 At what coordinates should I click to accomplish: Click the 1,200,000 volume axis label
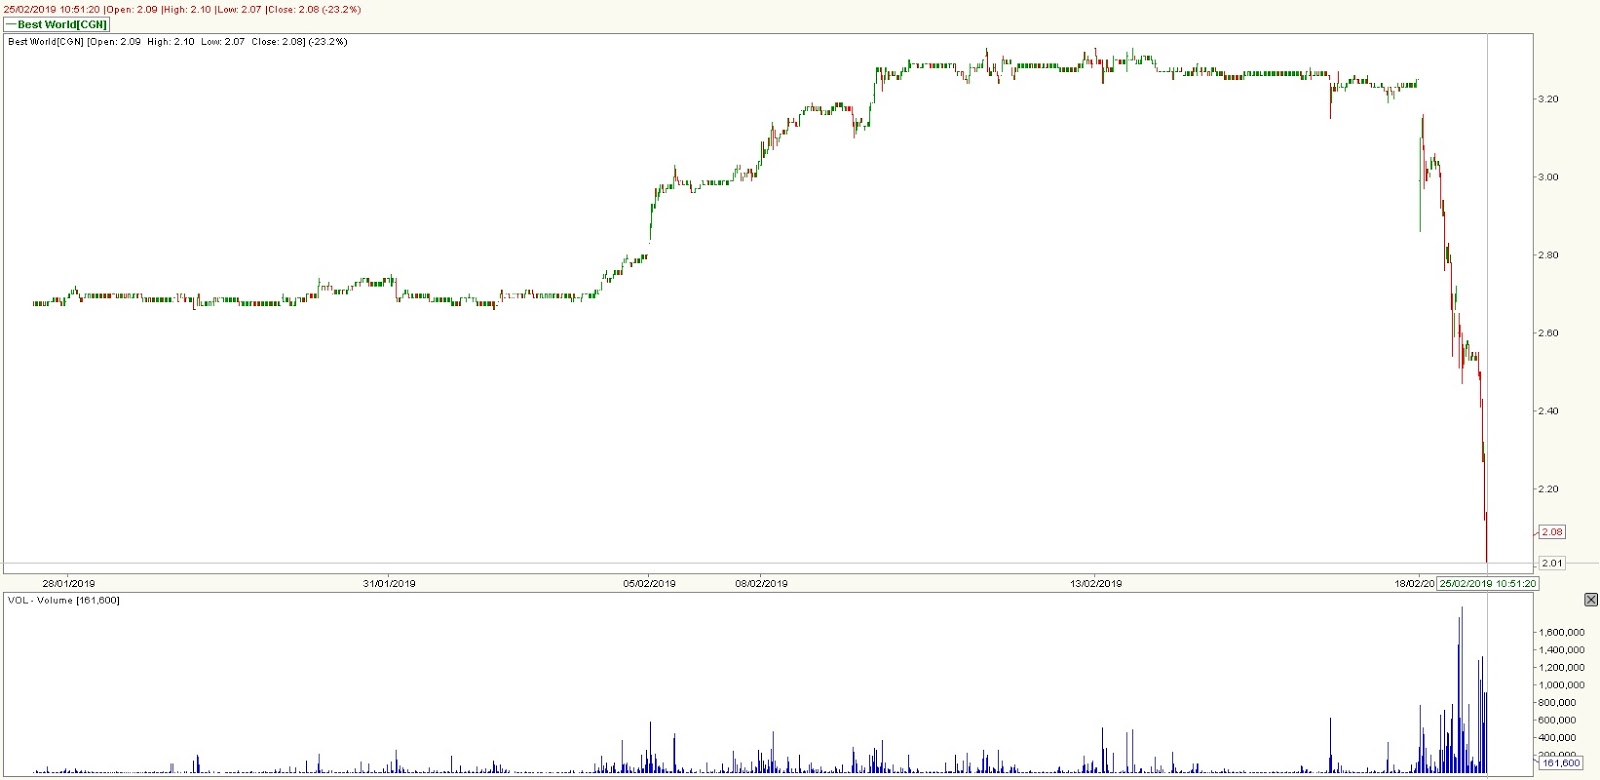coord(1562,667)
